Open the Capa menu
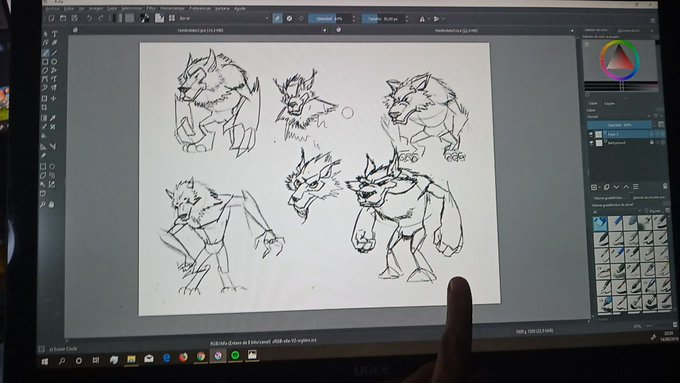Viewport: 680px width, 383px height. pos(112,8)
